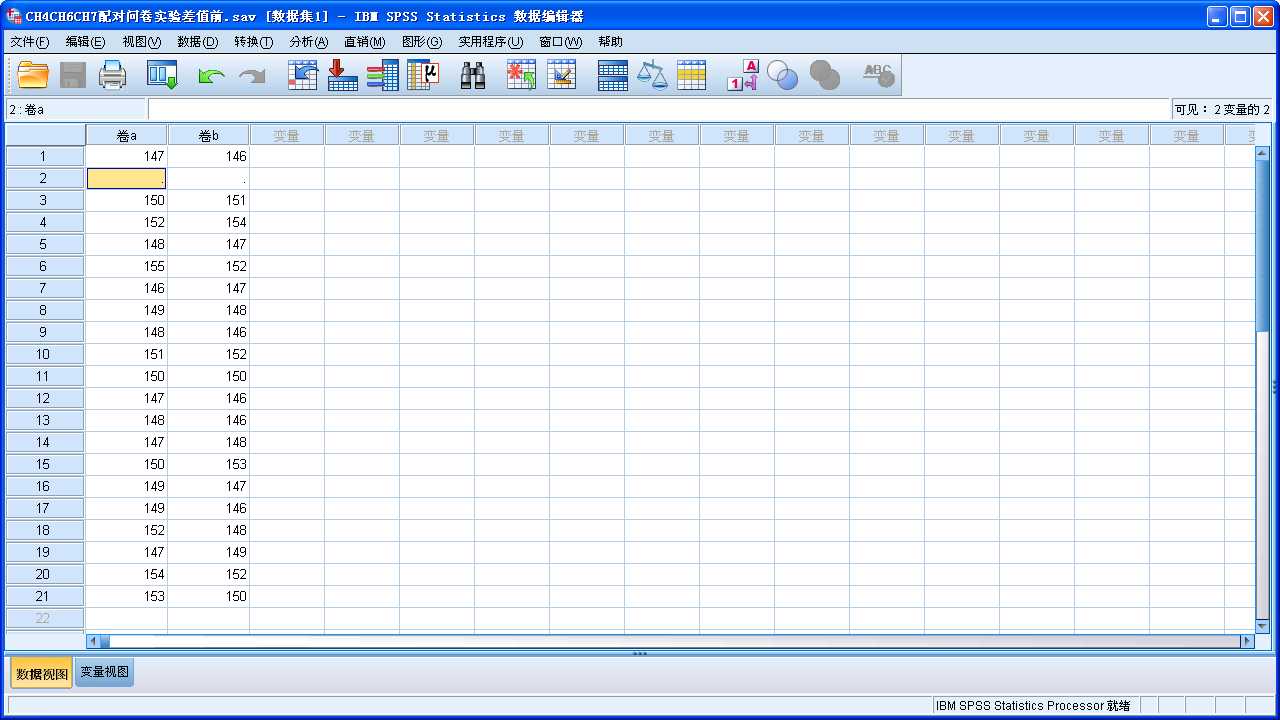Click horizontal scrollbar right arrow
This screenshot has width=1280, height=720.
[1246, 641]
